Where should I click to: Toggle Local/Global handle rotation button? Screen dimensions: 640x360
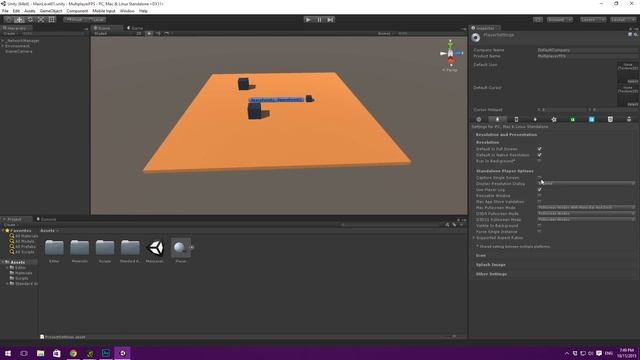point(96,20)
